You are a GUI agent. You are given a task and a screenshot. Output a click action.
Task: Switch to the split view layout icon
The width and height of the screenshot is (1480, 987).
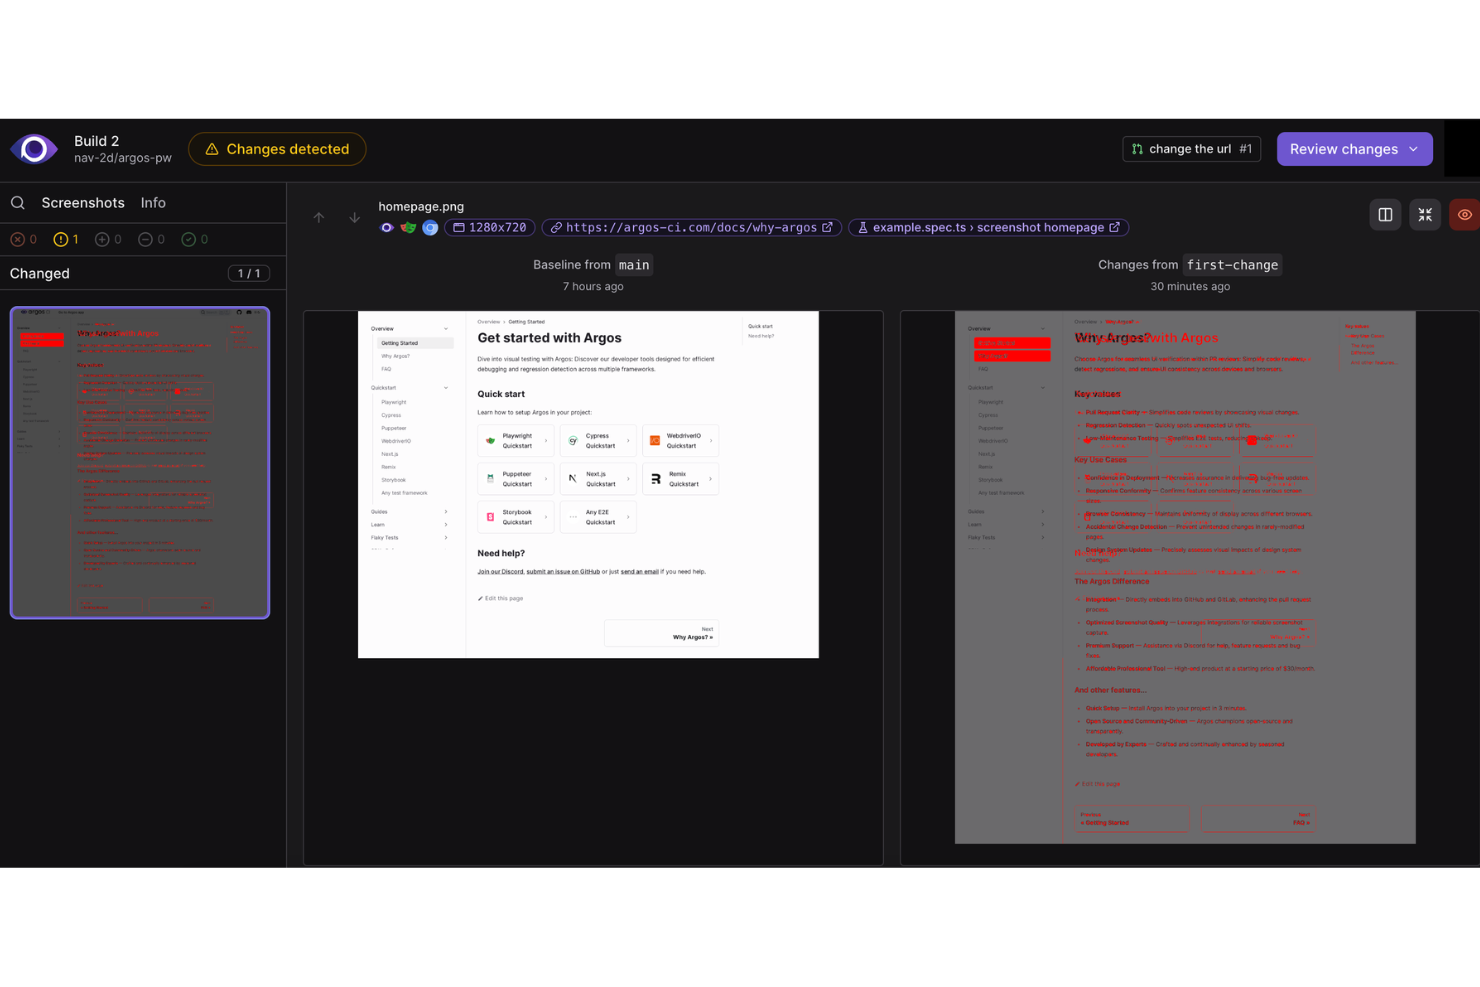1385,215
